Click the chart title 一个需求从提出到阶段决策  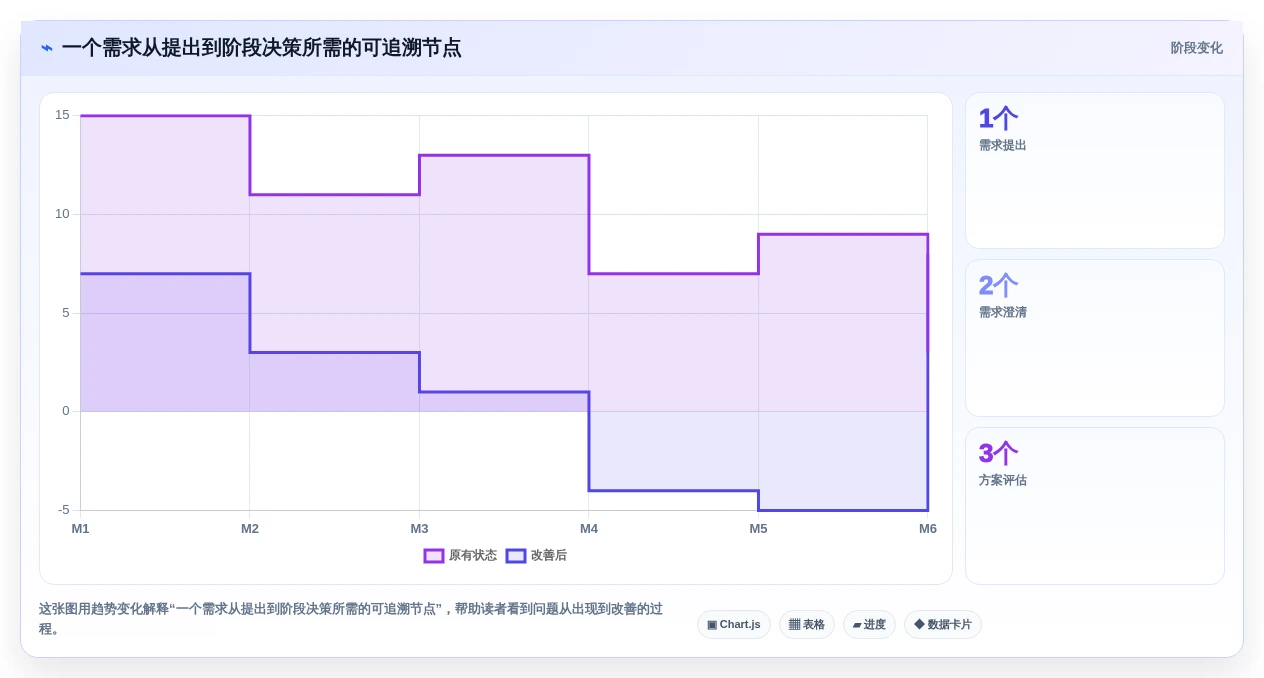point(261,48)
